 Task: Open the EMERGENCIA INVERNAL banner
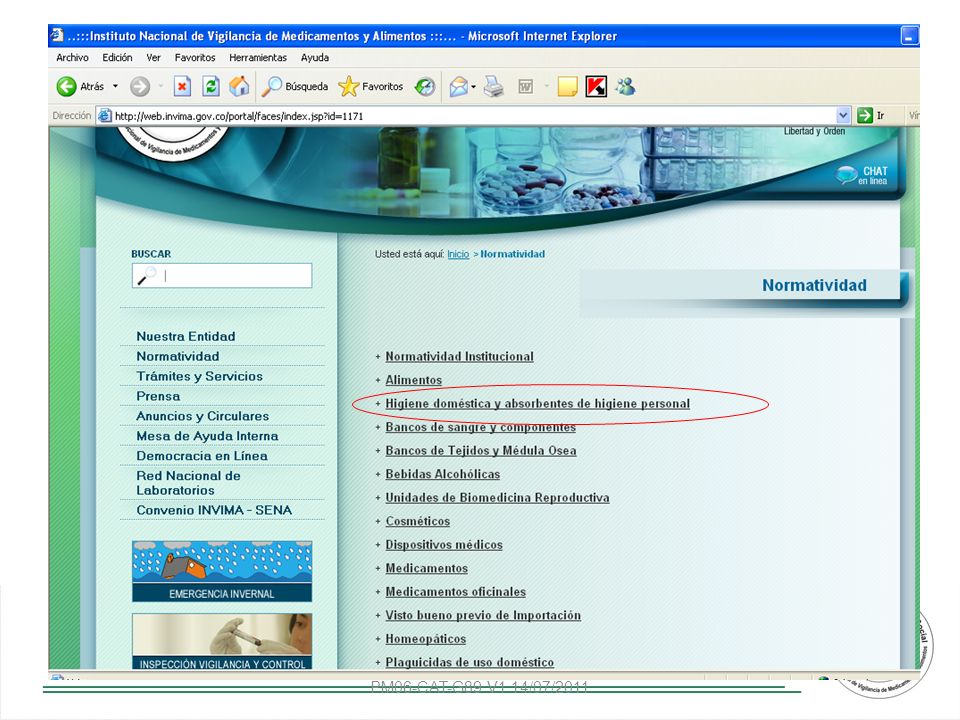[x=222, y=571]
